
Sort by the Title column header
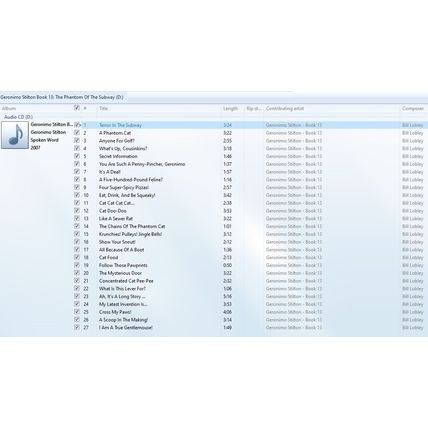pyautogui.click(x=103, y=108)
